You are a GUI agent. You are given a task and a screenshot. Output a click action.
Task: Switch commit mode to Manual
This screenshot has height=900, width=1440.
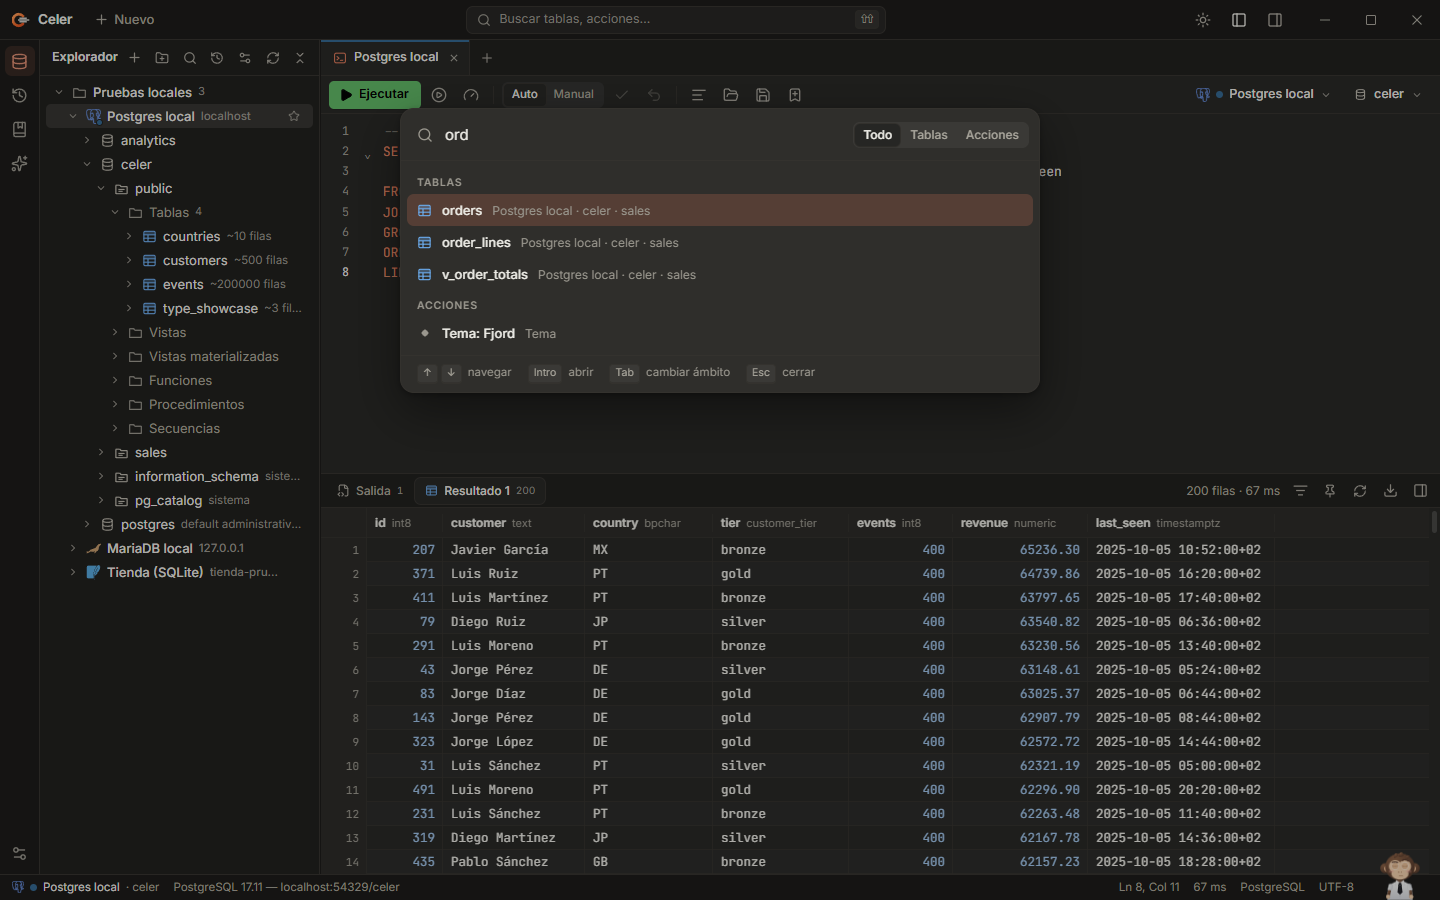point(574,94)
